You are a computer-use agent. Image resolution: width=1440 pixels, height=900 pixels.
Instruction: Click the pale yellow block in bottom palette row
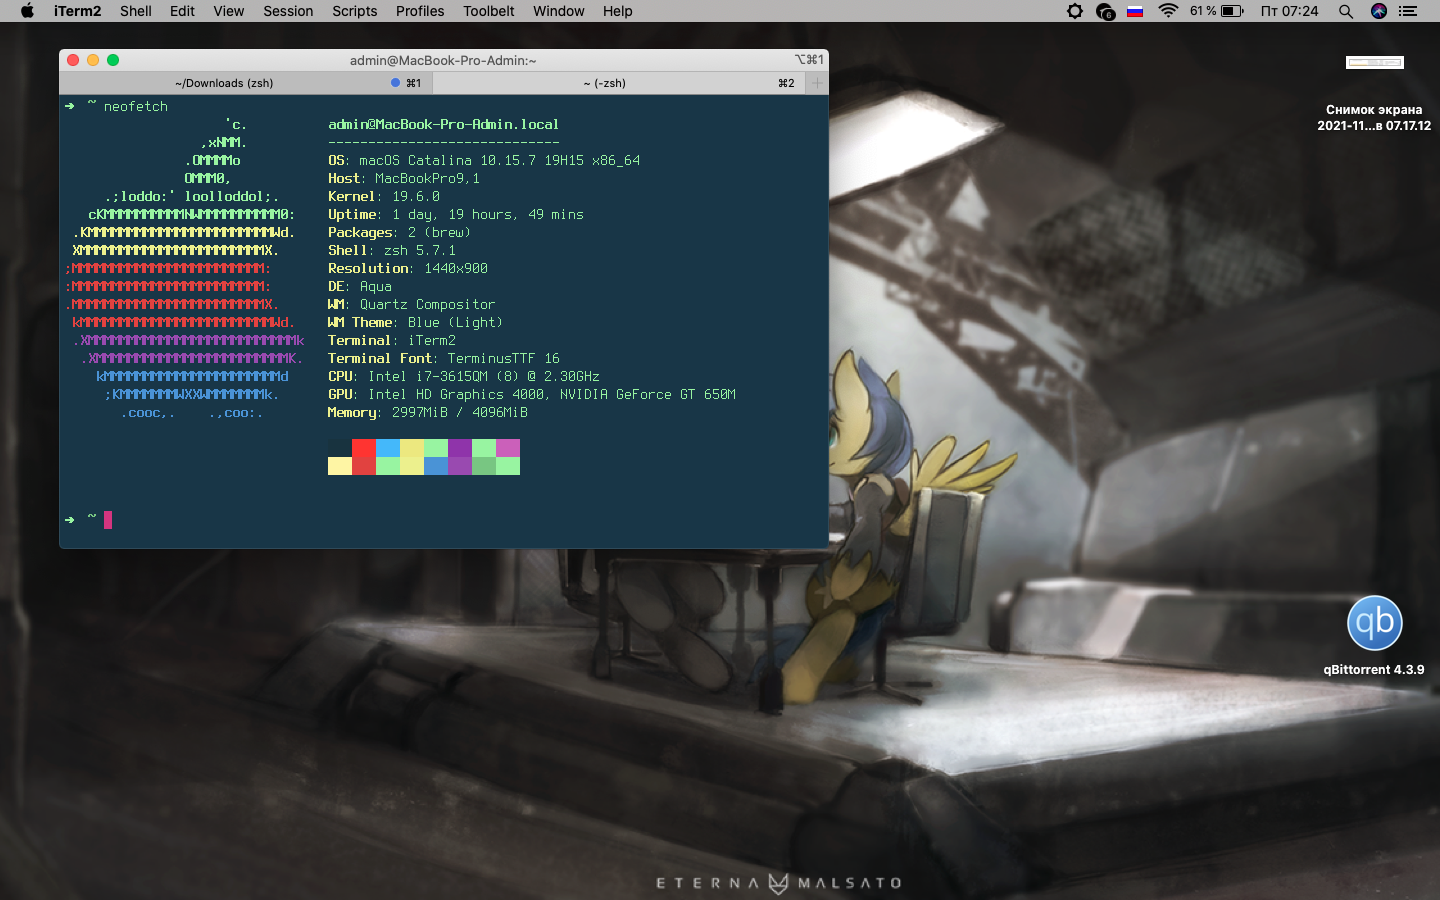coord(340,466)
